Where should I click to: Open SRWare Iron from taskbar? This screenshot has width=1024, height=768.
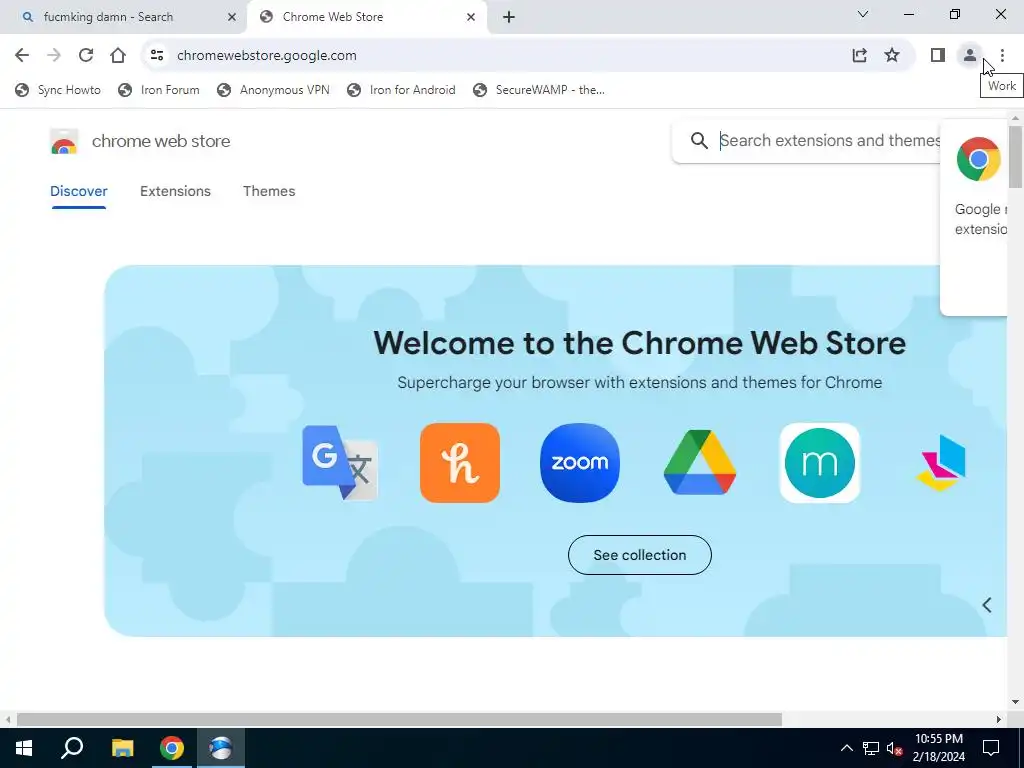click(221, 748)
